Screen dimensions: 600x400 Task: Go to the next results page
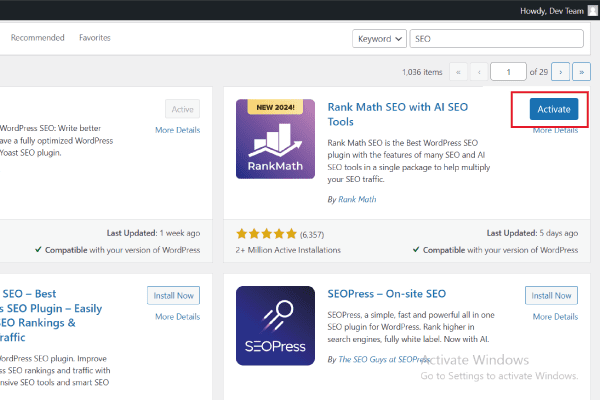pyautogui.click(x=561, y=72)
